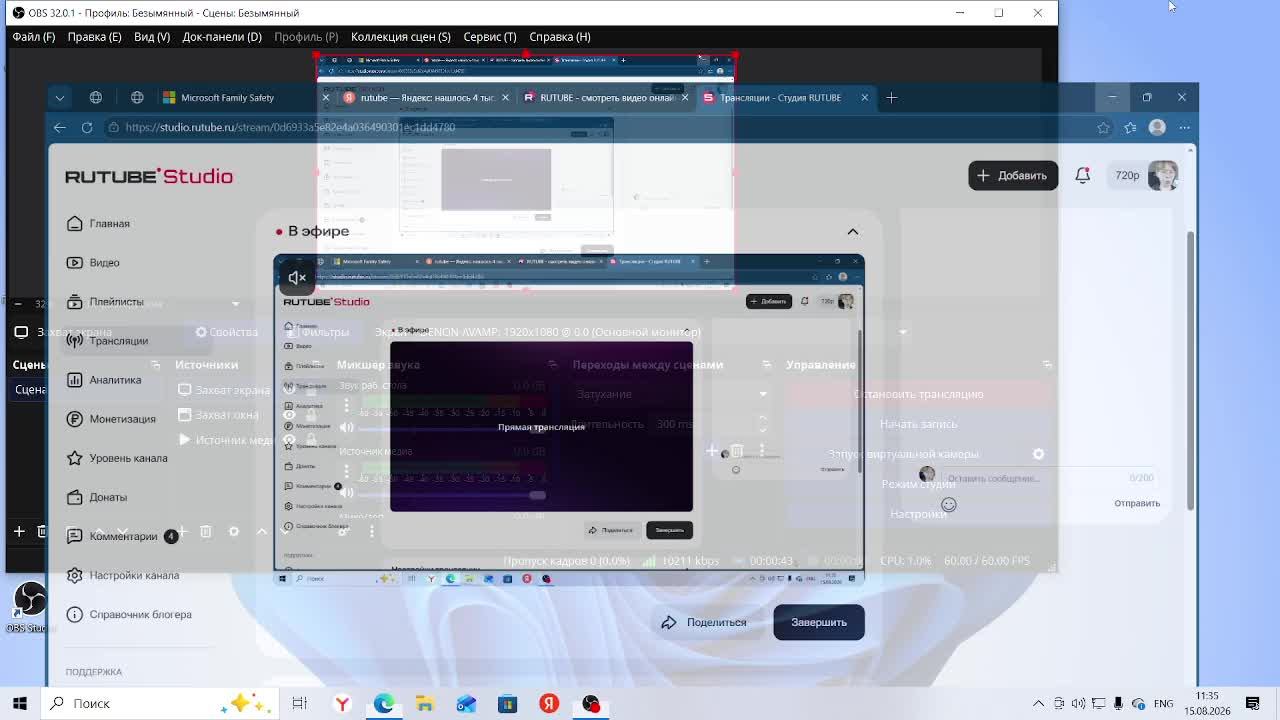Open the OBS Коллекция сцен (S) menu
The width and height of the screenshot is (1280, 720).
click(401, 37)
